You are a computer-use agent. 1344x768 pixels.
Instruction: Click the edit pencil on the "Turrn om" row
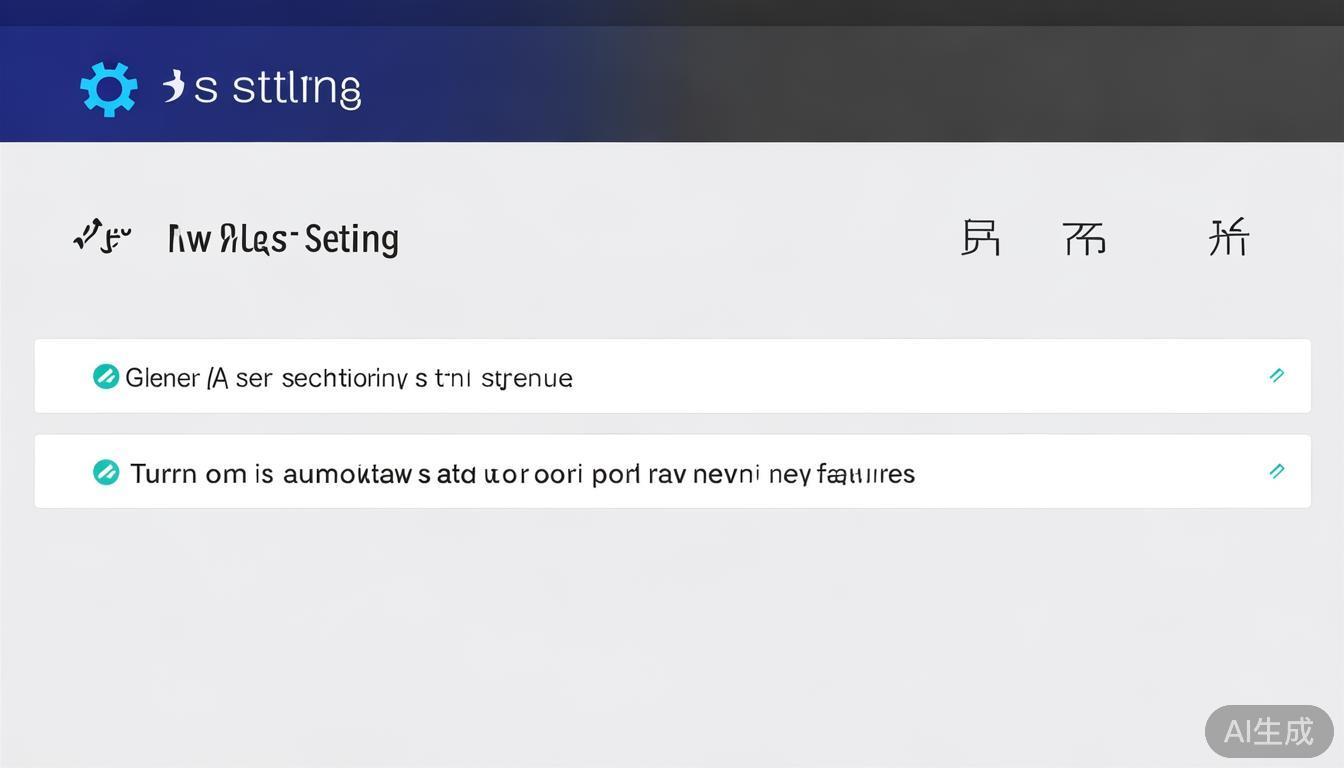point(1276,471)
